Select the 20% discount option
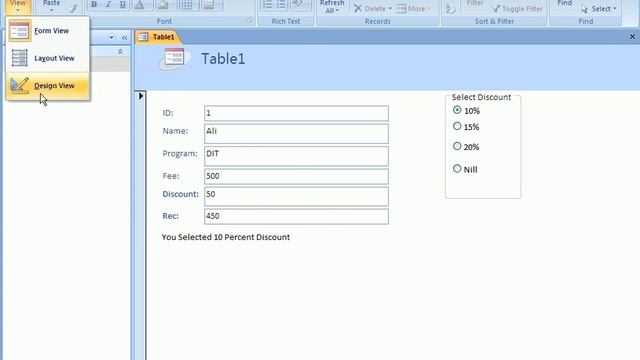 (457, 146)
